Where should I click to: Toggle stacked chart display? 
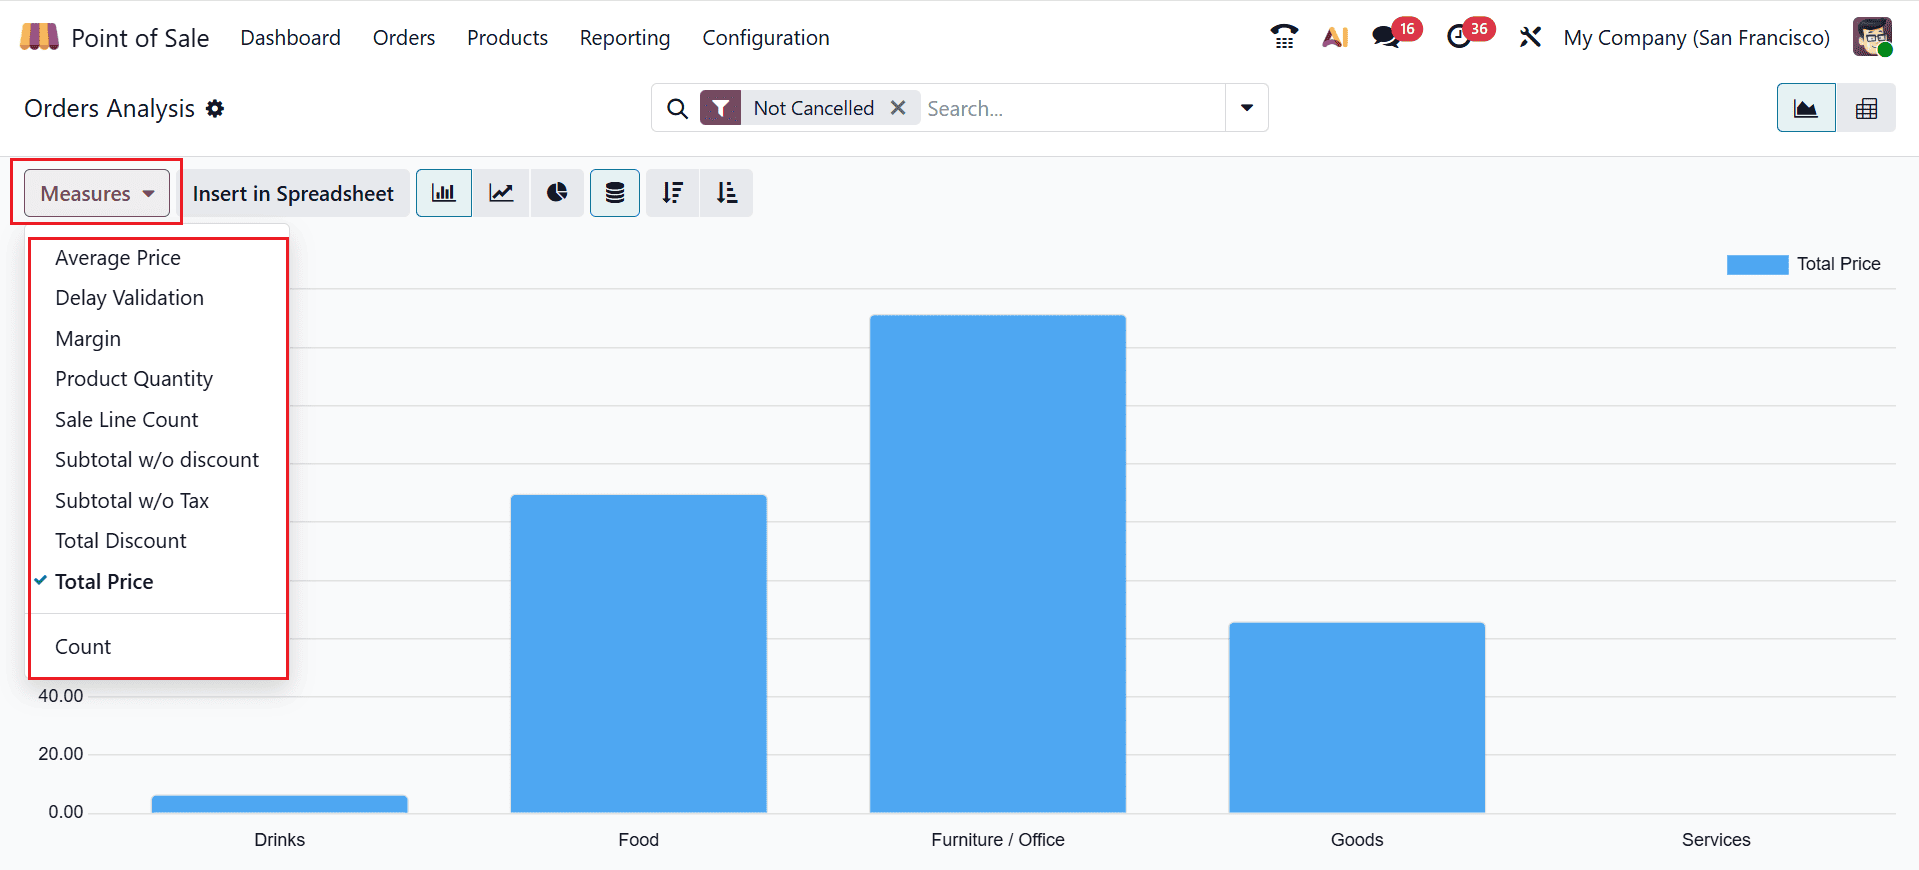coord(615,193)
